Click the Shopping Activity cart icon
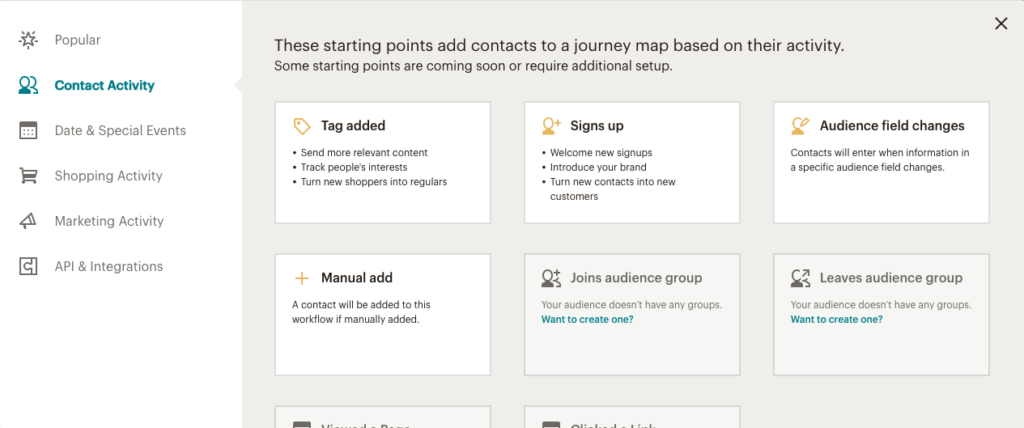Viewport: 1024px width, 428px height. point(28,176)
